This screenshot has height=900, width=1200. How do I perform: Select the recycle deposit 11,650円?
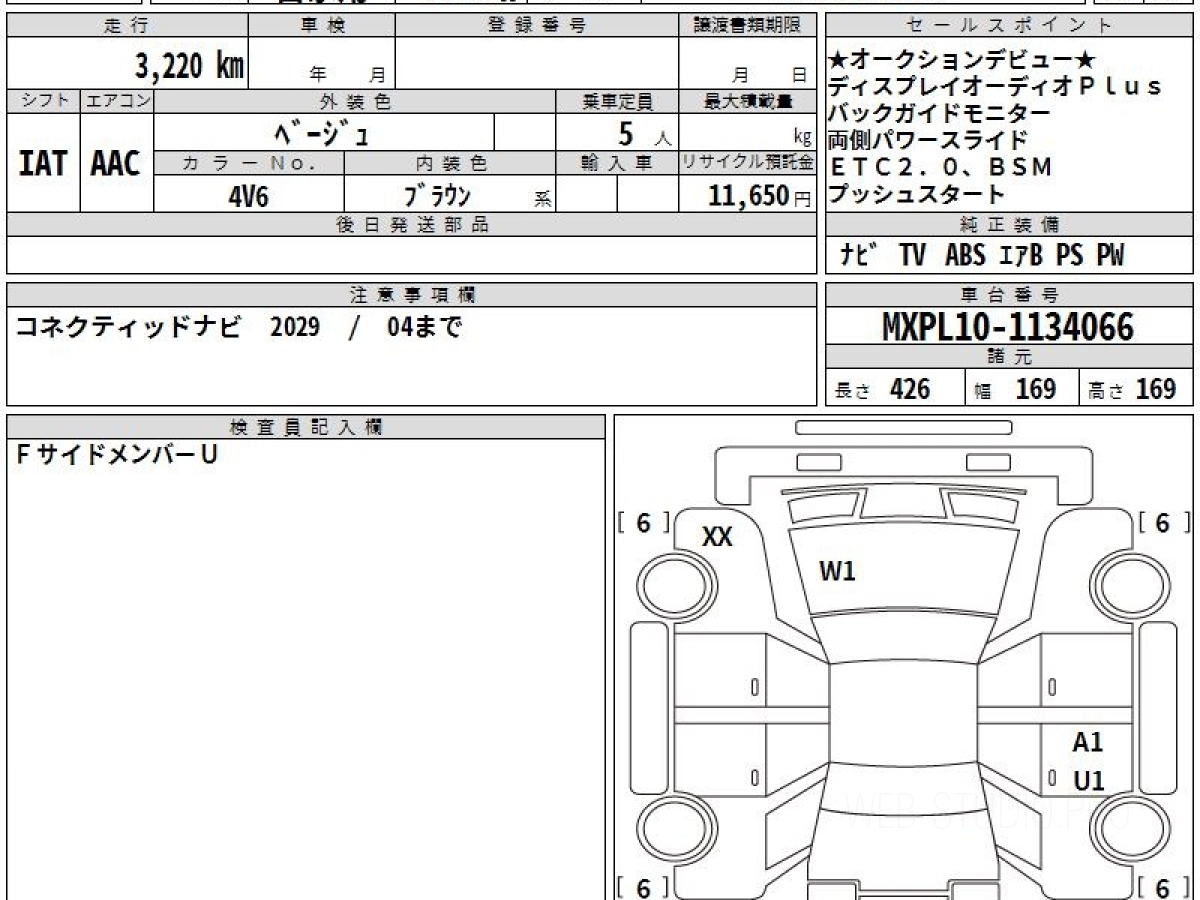tap(760, 196)
